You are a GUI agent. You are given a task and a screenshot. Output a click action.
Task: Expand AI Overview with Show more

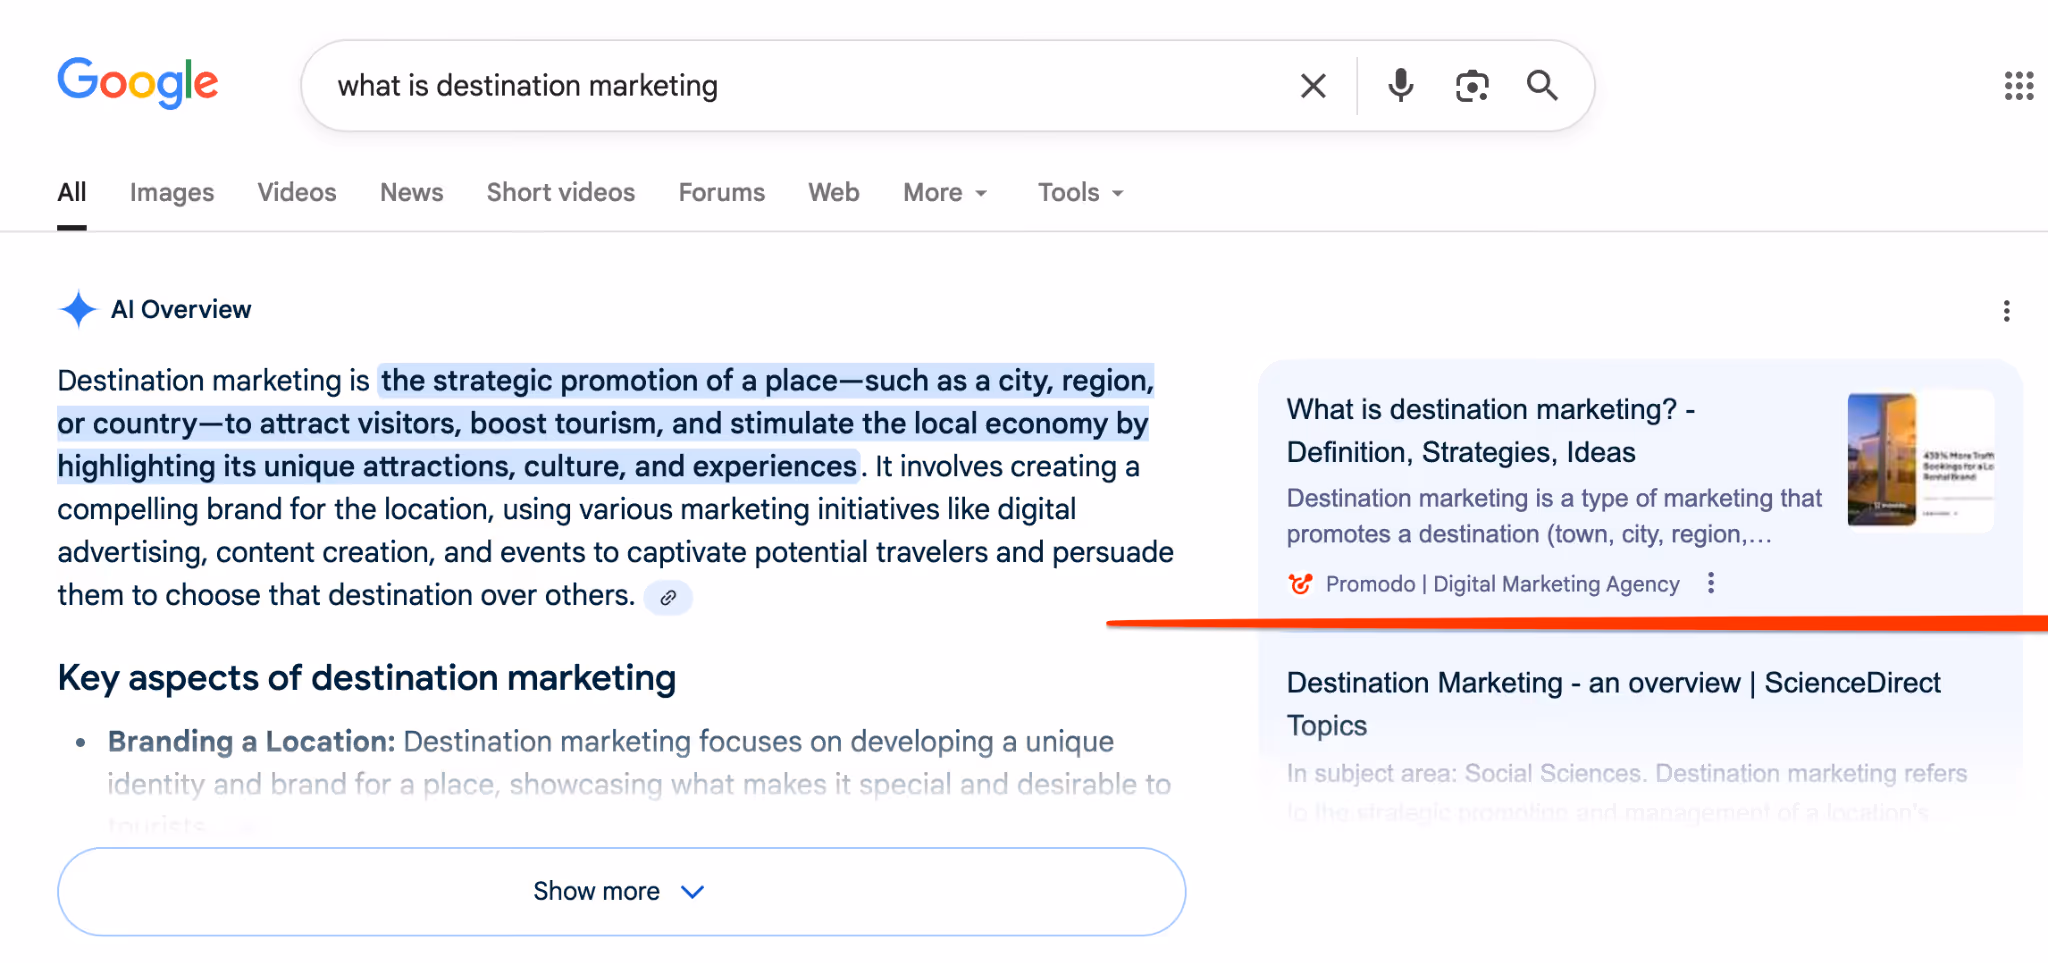(x=621, y=891)
